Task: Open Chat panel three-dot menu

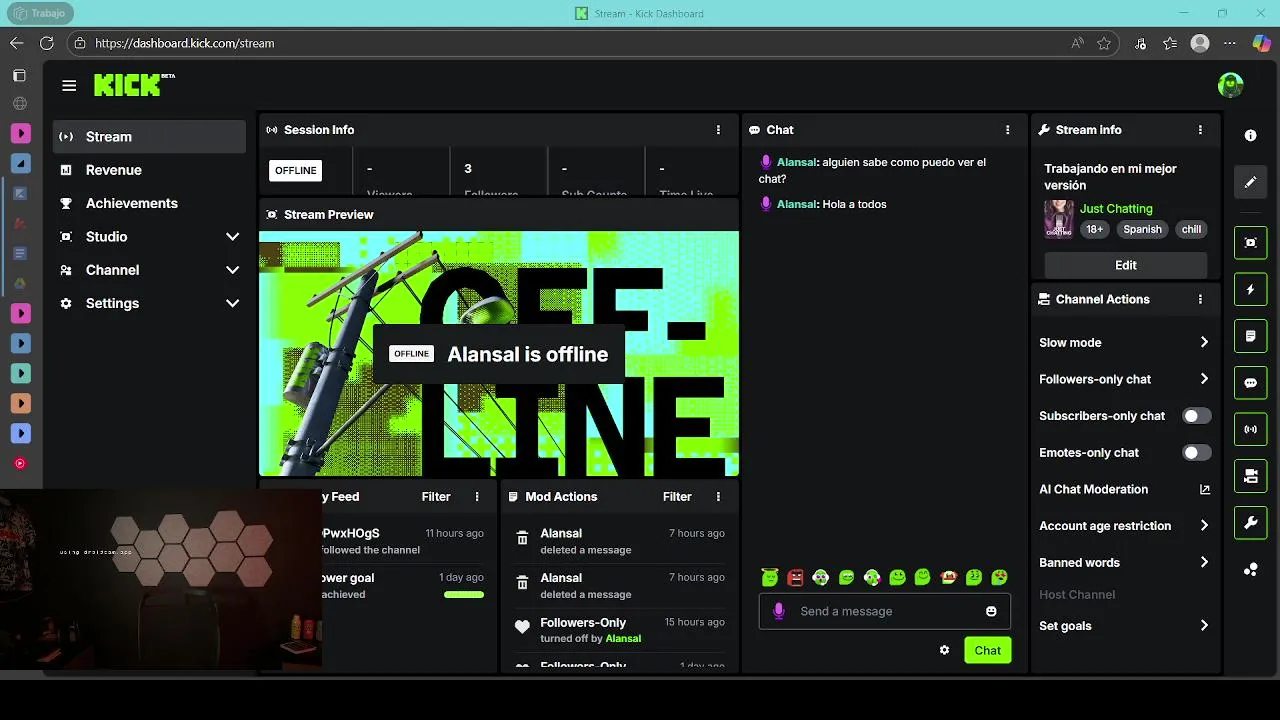Action: click(1007, 130)
